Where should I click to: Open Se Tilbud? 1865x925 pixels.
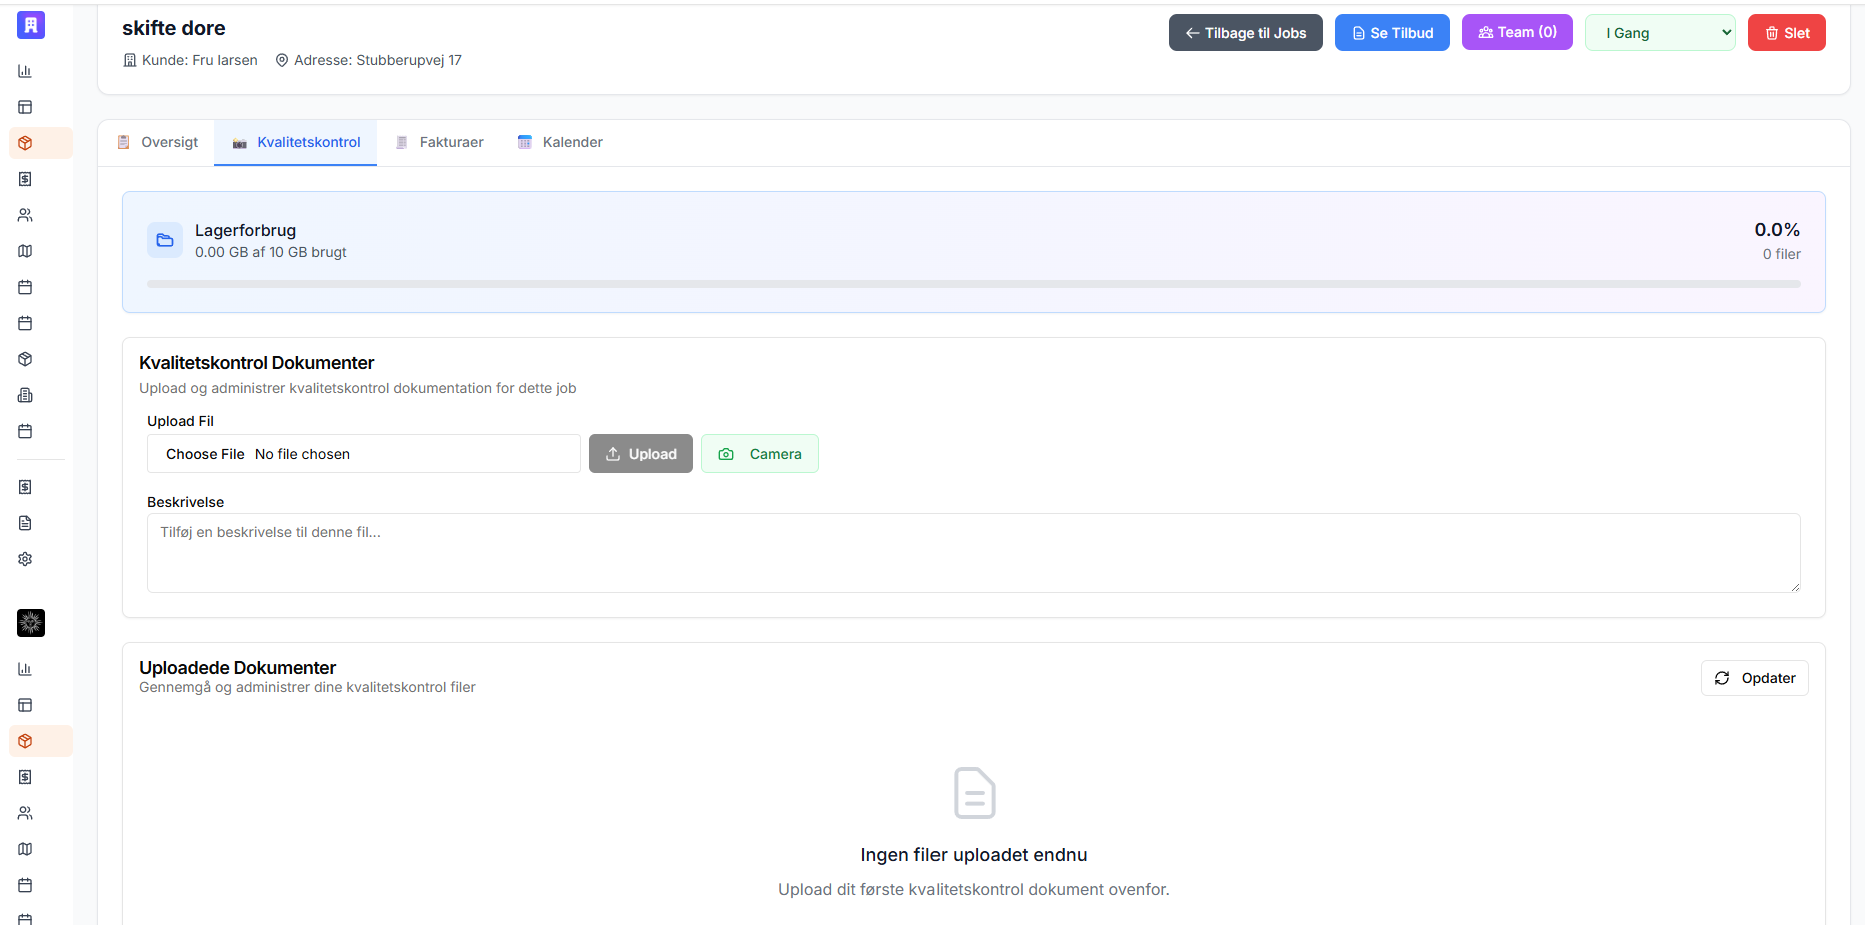(x=1392, y=33)
